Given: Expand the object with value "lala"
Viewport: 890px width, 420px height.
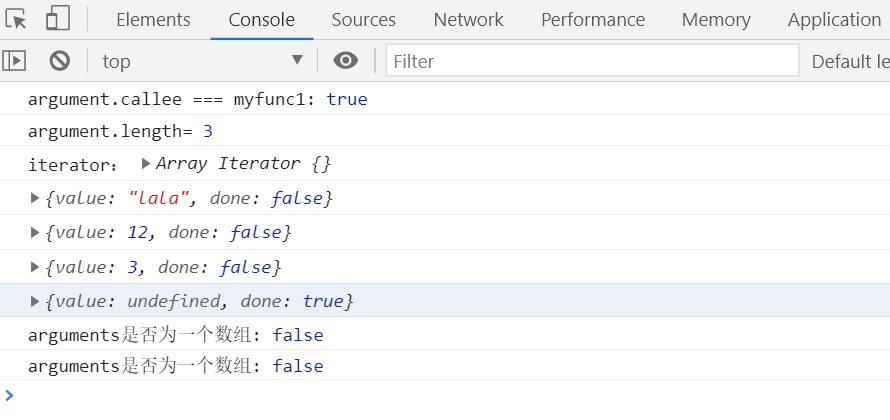Looking at the screenshot, I should point(36,198).
